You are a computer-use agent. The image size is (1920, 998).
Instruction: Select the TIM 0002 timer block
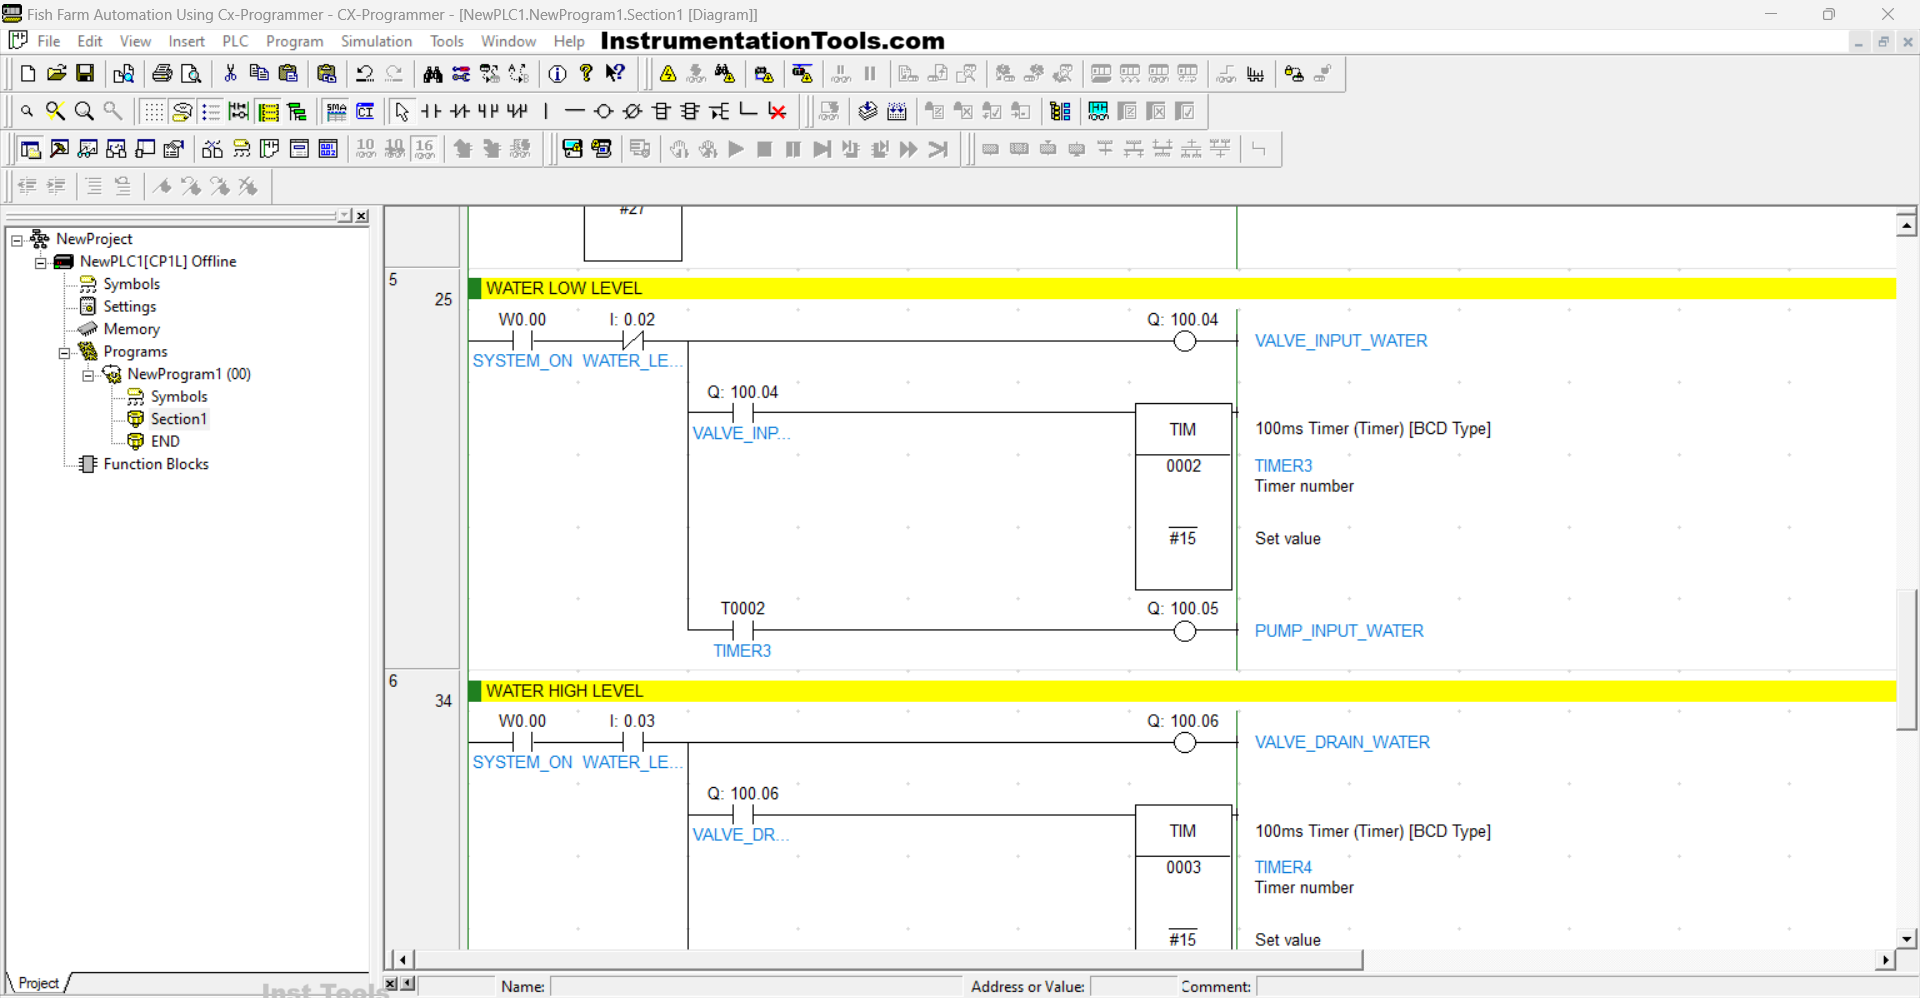[1184, 497]
